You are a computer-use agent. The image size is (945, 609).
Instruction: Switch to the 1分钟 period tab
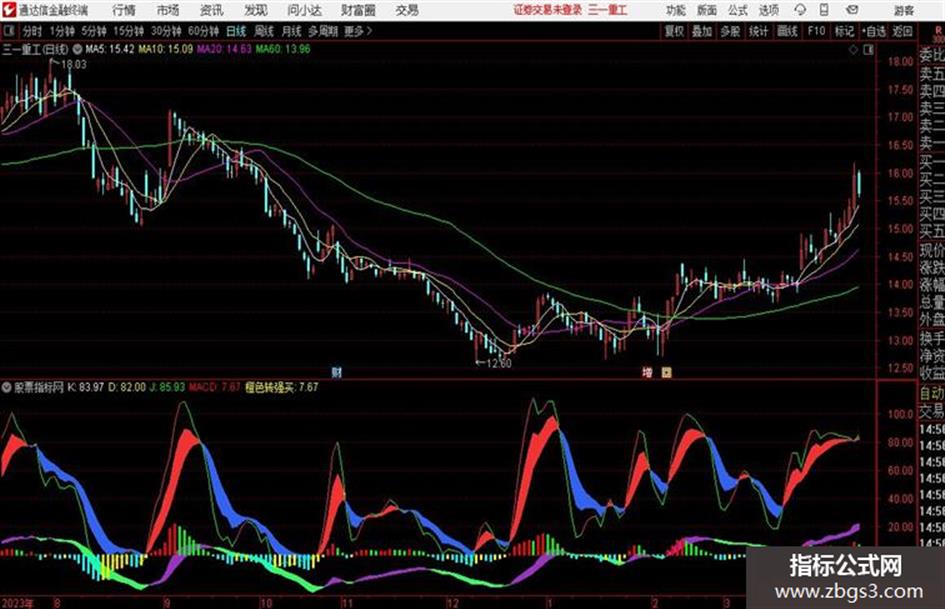pos(62,31)
